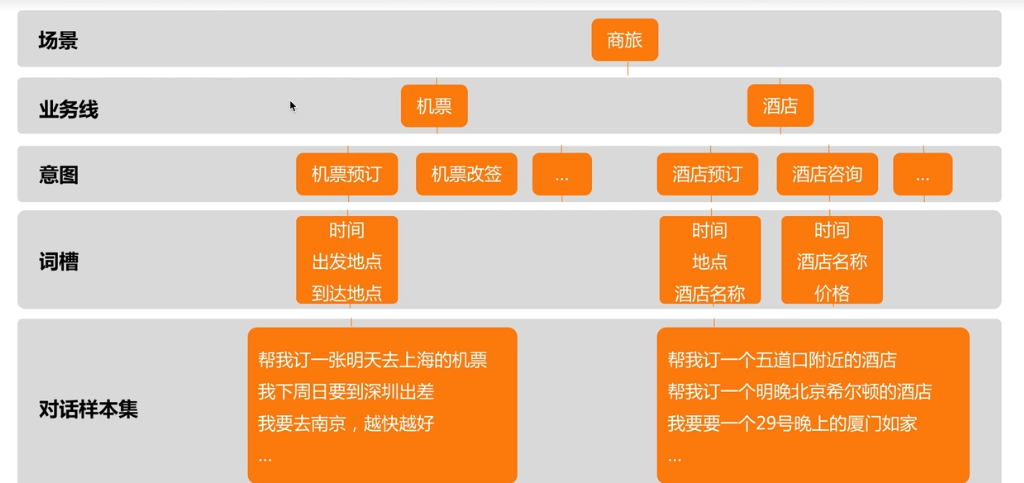Click 价格 slot text
1024x483 pixels.
pyautogui.click(x=832, y=294)
